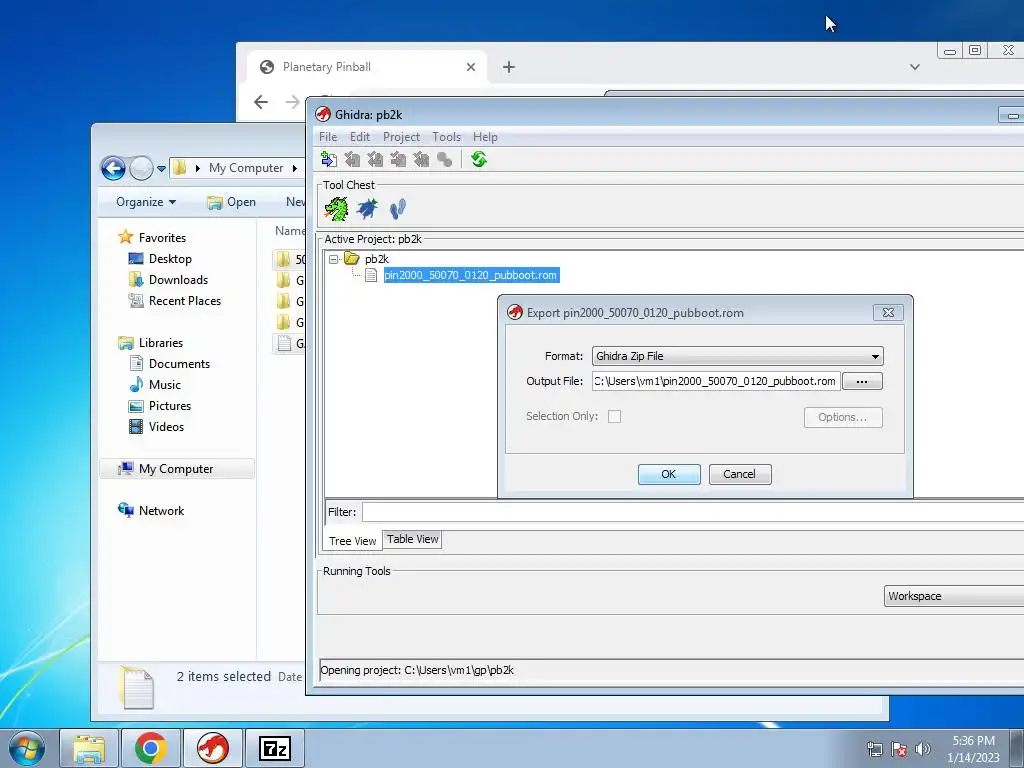1024x768 pixels.
Task: Click the first grayed checkout toolbar icon
Action: [x=353, y=159]
